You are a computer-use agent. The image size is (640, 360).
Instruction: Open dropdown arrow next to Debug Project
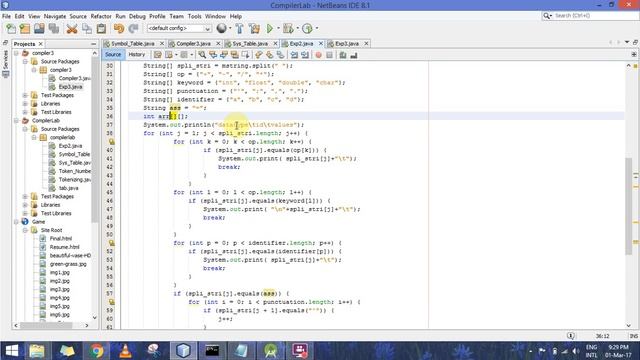[297, 29]
